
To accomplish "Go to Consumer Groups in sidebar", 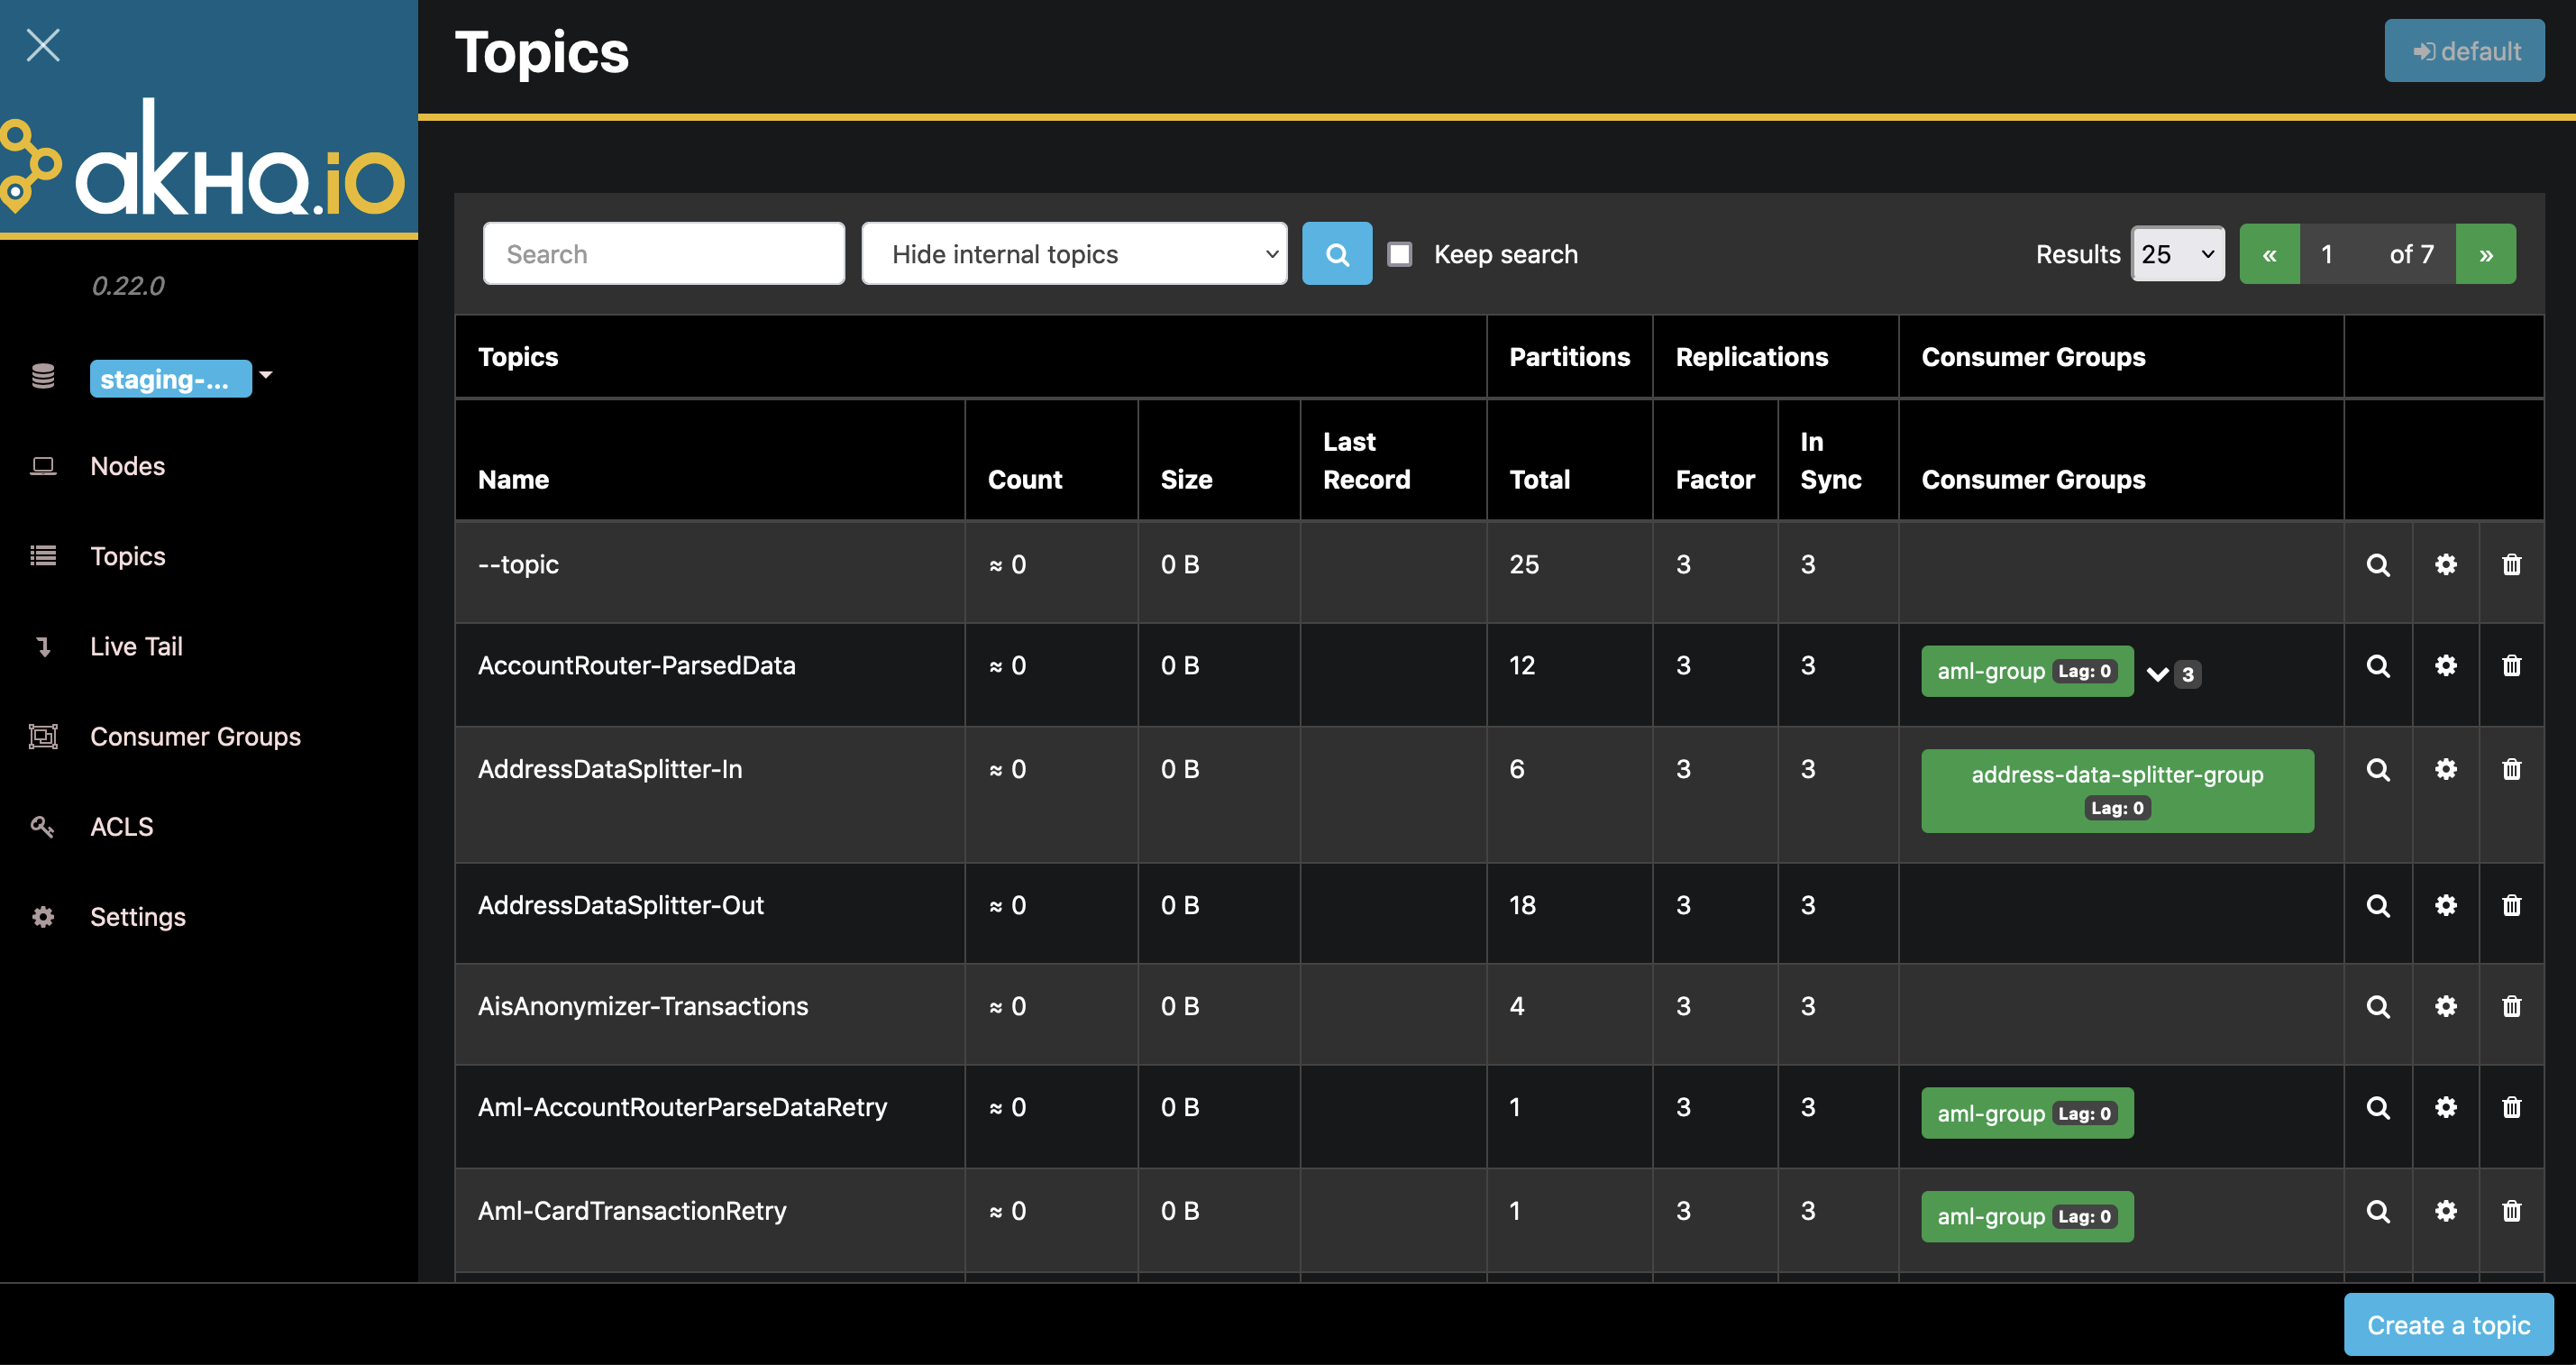I will point(195,737).
